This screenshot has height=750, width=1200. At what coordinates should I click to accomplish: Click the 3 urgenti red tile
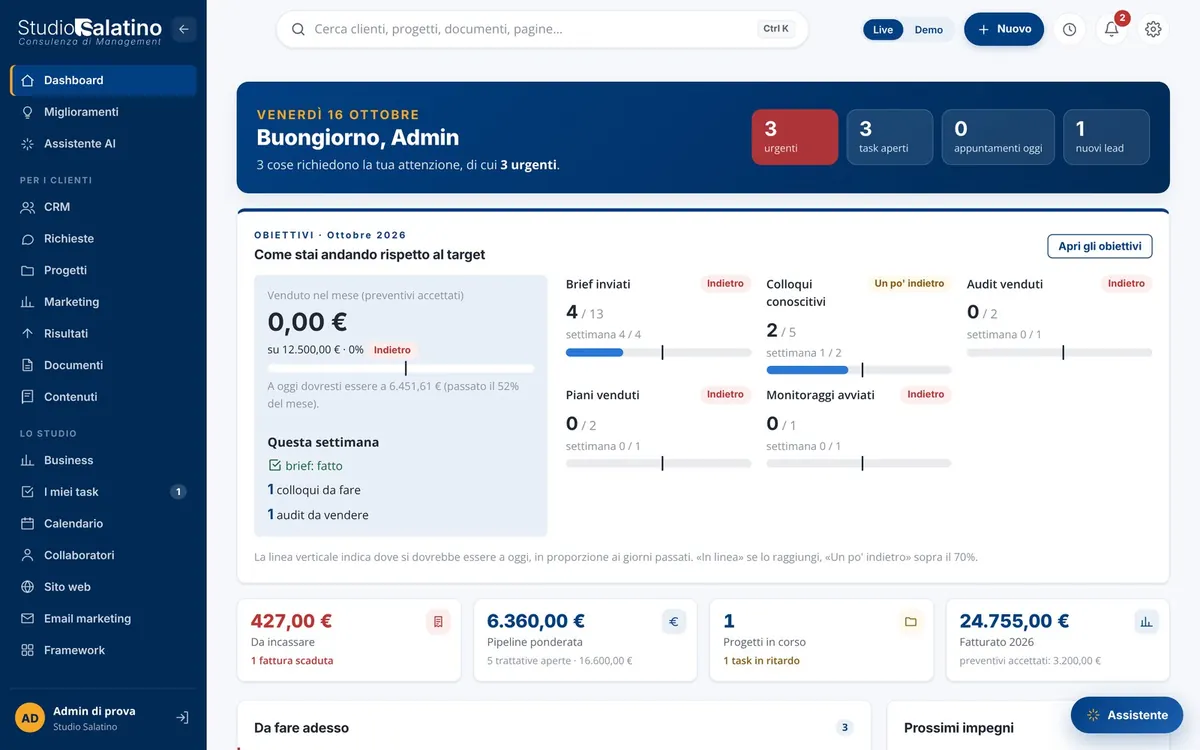[795, 137]
